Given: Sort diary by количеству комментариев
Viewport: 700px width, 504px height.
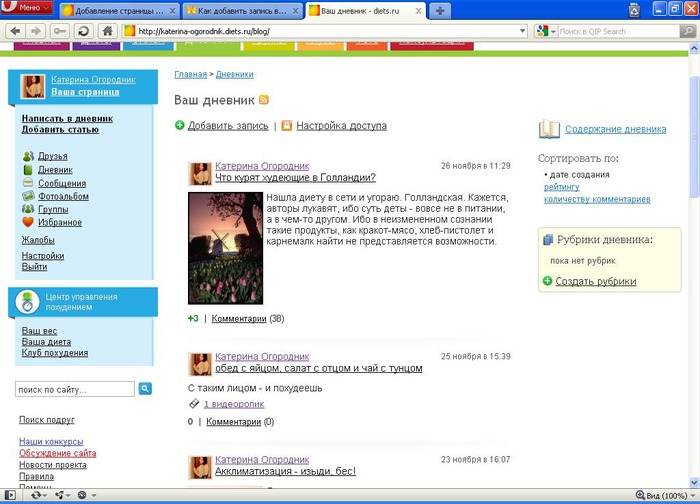Looking at the screenshot, I should (596, 199).
